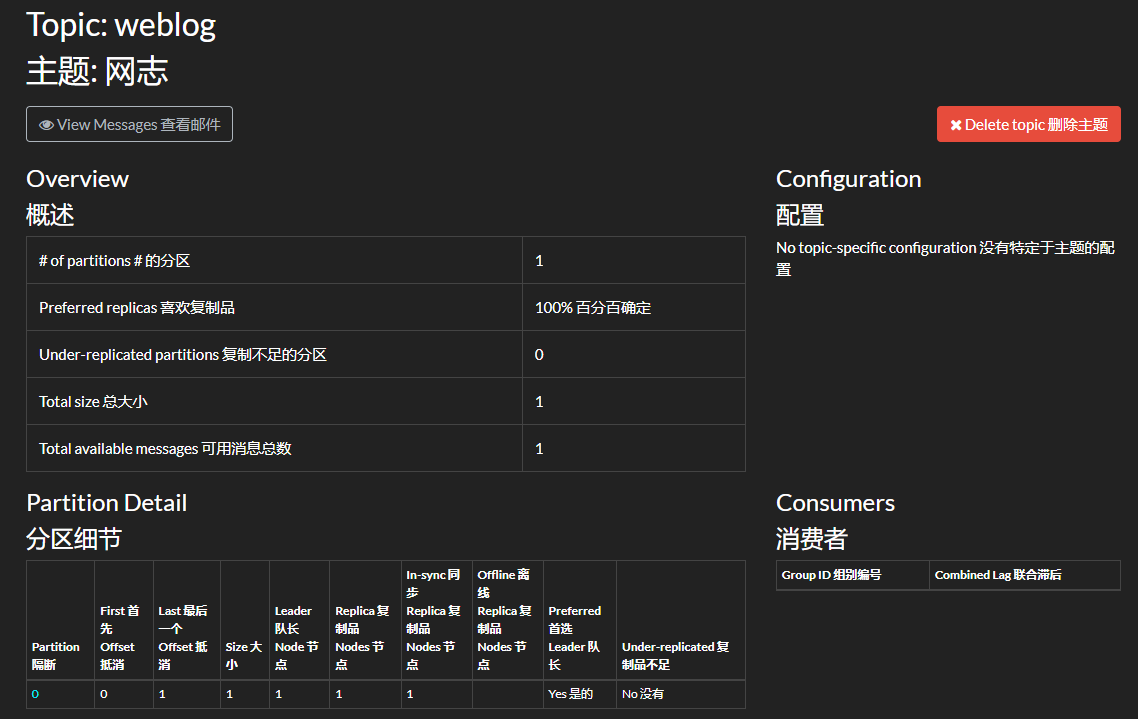Click the '100%' preferred replicas value
This screenshot has width=1138, height=719.
(592, 308)
